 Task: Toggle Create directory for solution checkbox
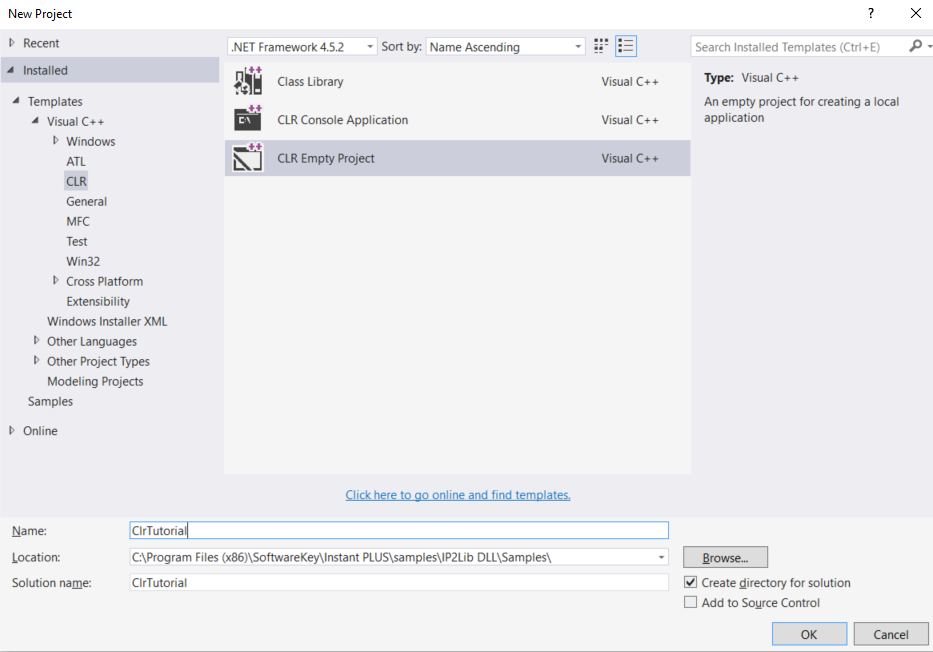tap(690, 582)
